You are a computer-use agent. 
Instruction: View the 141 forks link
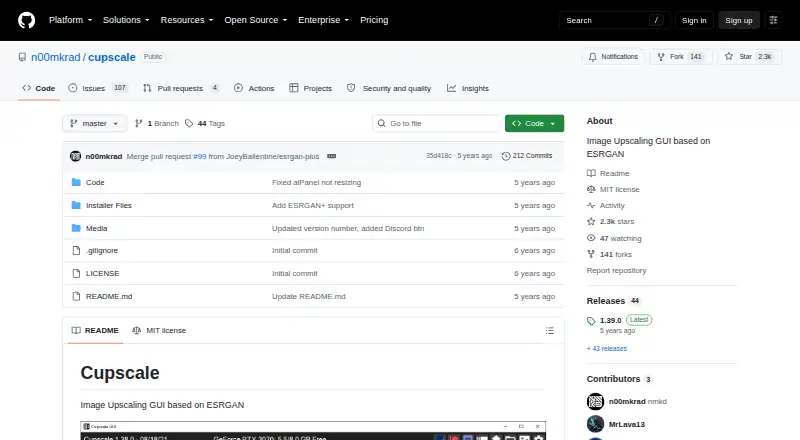[x=609, y=254]
